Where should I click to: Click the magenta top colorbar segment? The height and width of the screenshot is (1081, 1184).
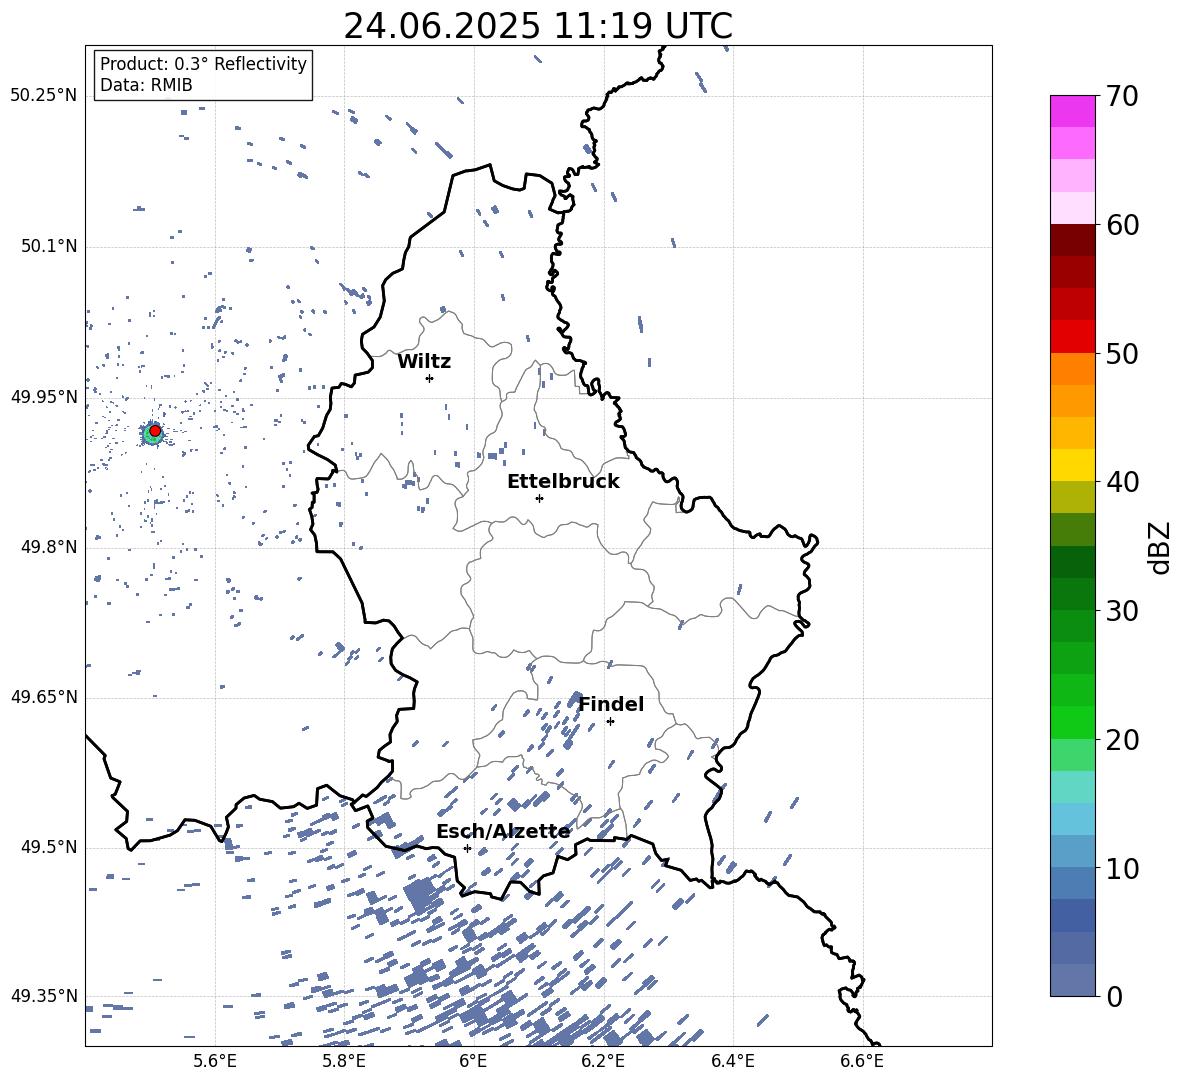tap(1073, 112)
